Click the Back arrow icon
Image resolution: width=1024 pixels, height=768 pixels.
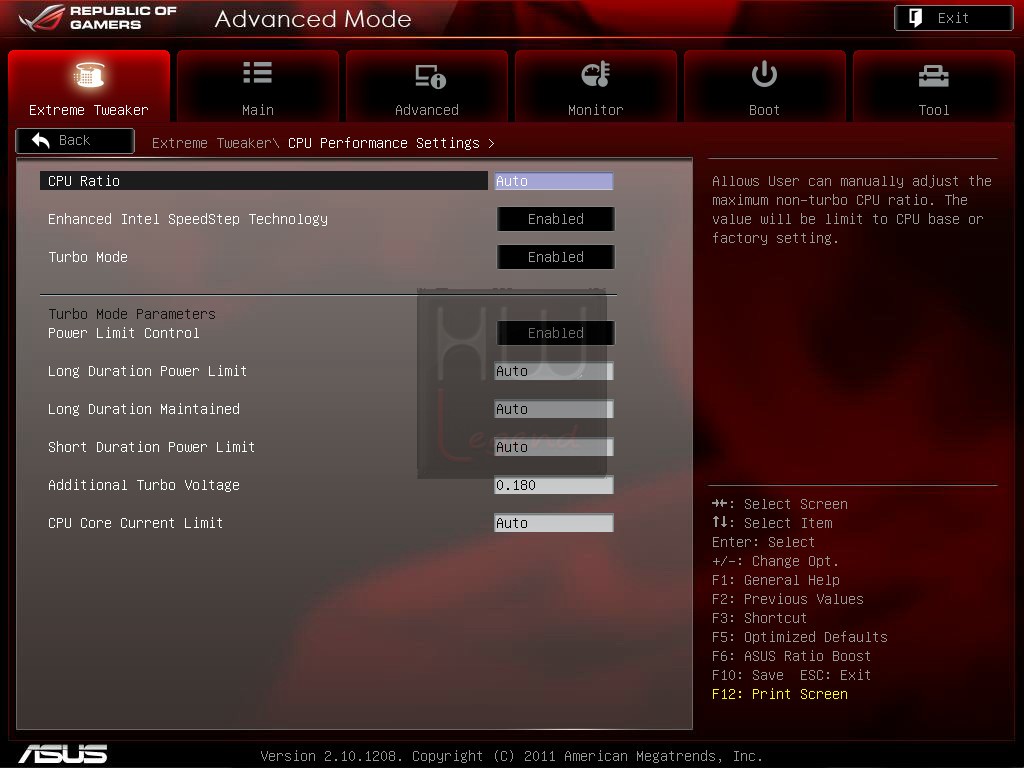pyautogui.click(x=40, y=140)
